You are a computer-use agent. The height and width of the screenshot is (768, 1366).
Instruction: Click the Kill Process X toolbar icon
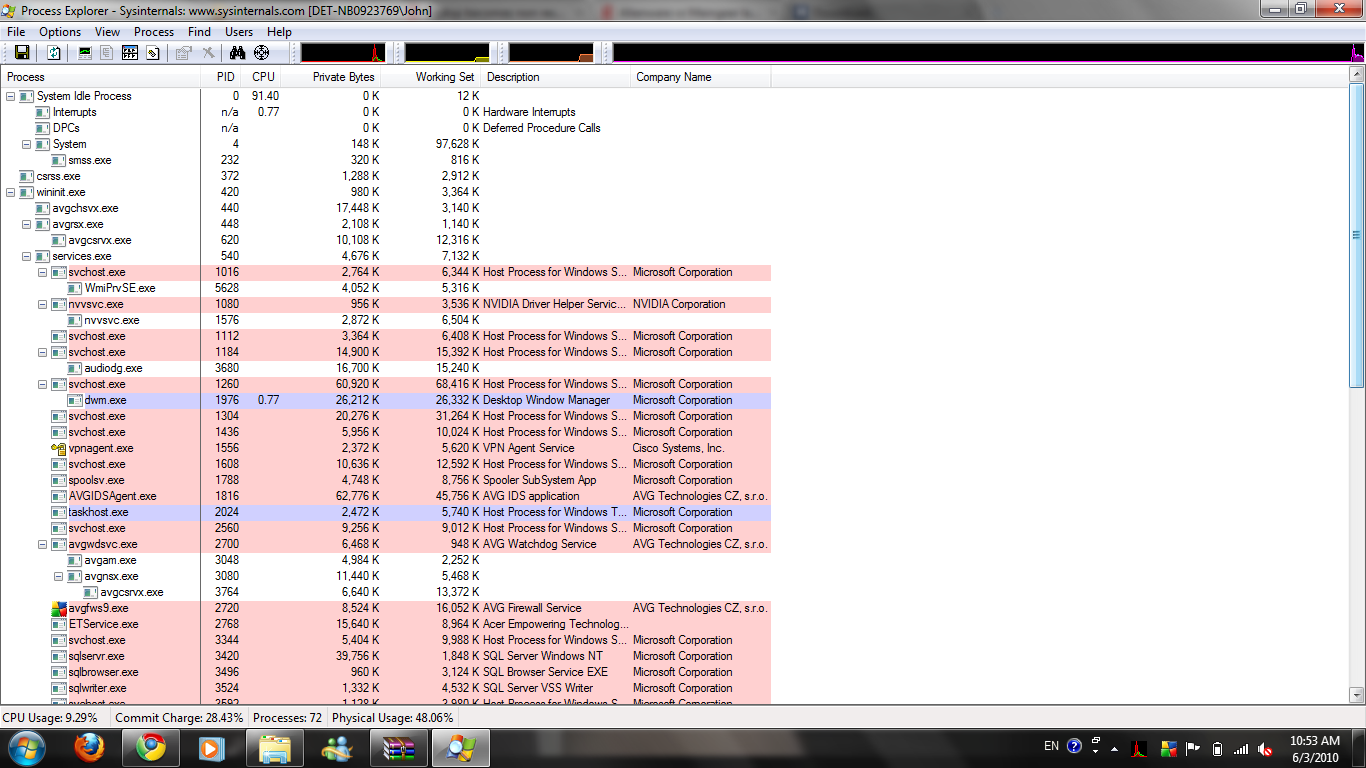click(x=208, y=53)
